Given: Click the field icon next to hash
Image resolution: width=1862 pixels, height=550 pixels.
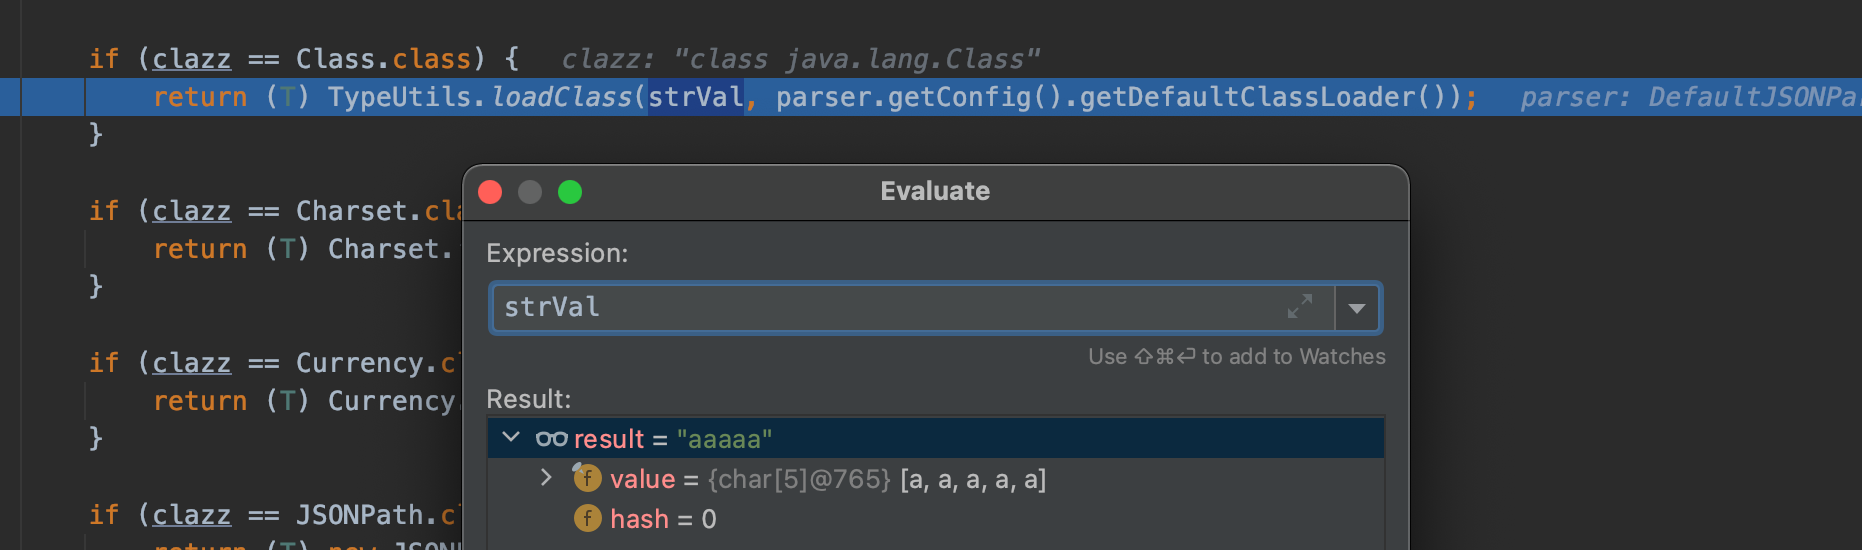Looking at the screenshot, I should click(587, 518).
